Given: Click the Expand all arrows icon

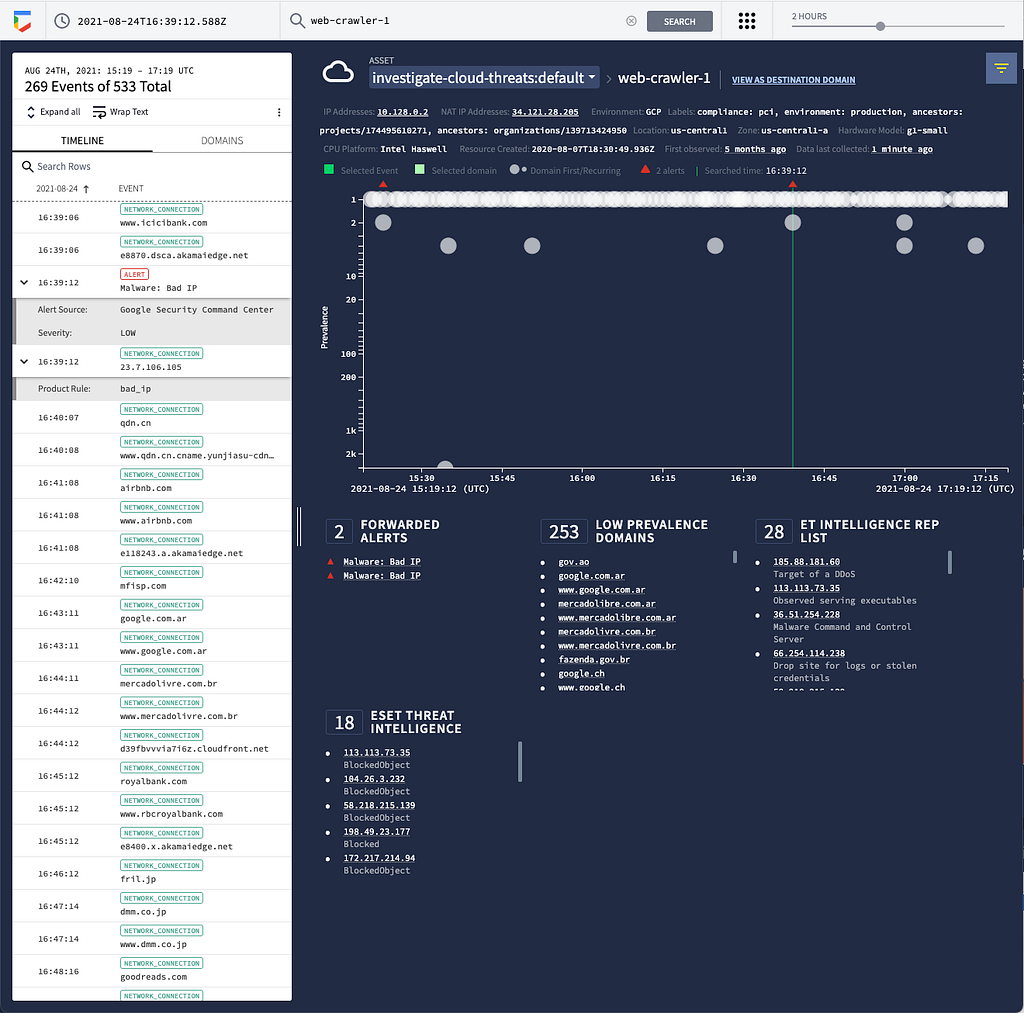Looking at the screenshot, I should click(x=31, y=112).
